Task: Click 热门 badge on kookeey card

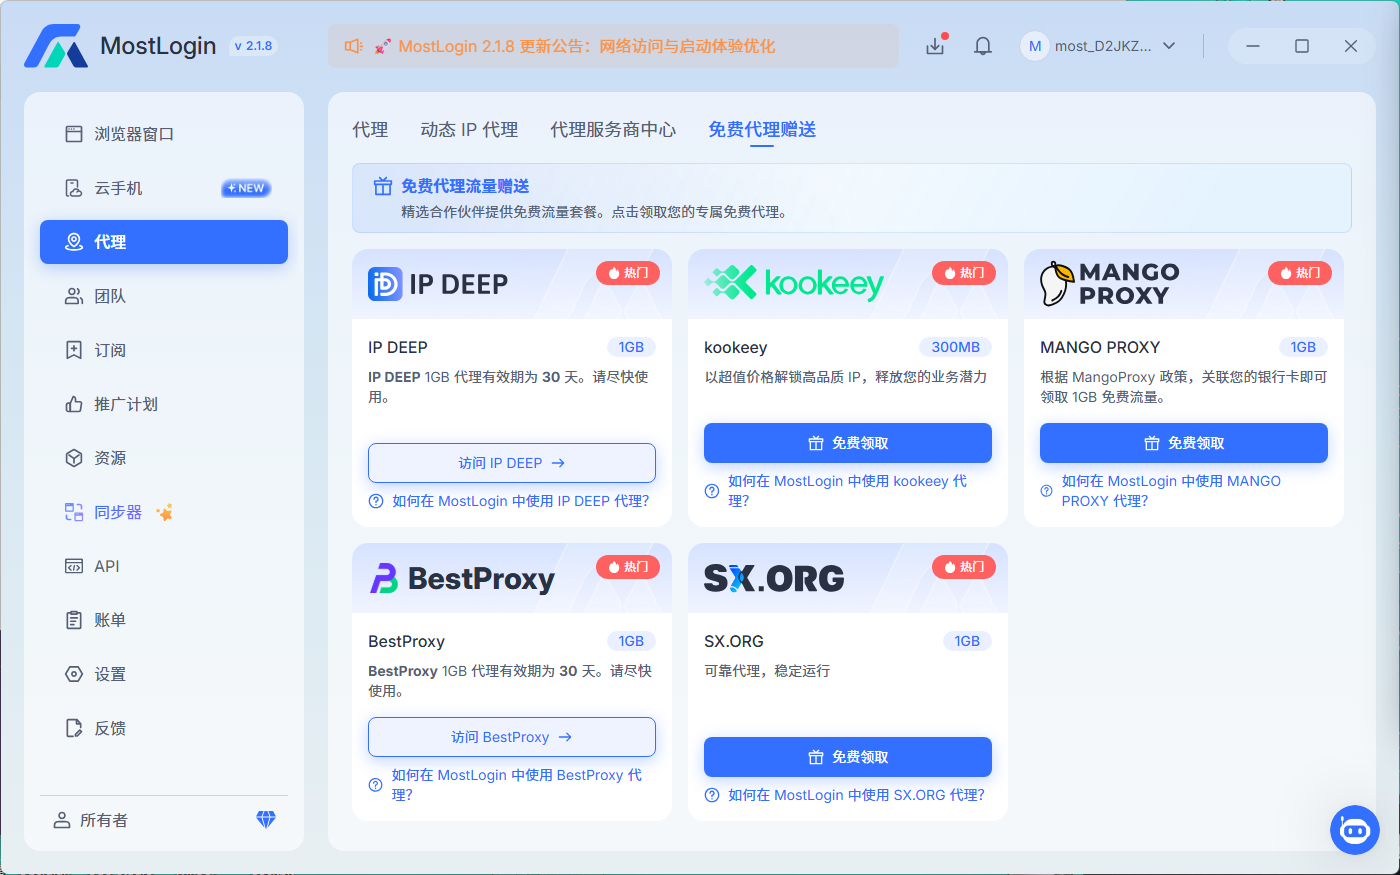Action: [964, 273]
